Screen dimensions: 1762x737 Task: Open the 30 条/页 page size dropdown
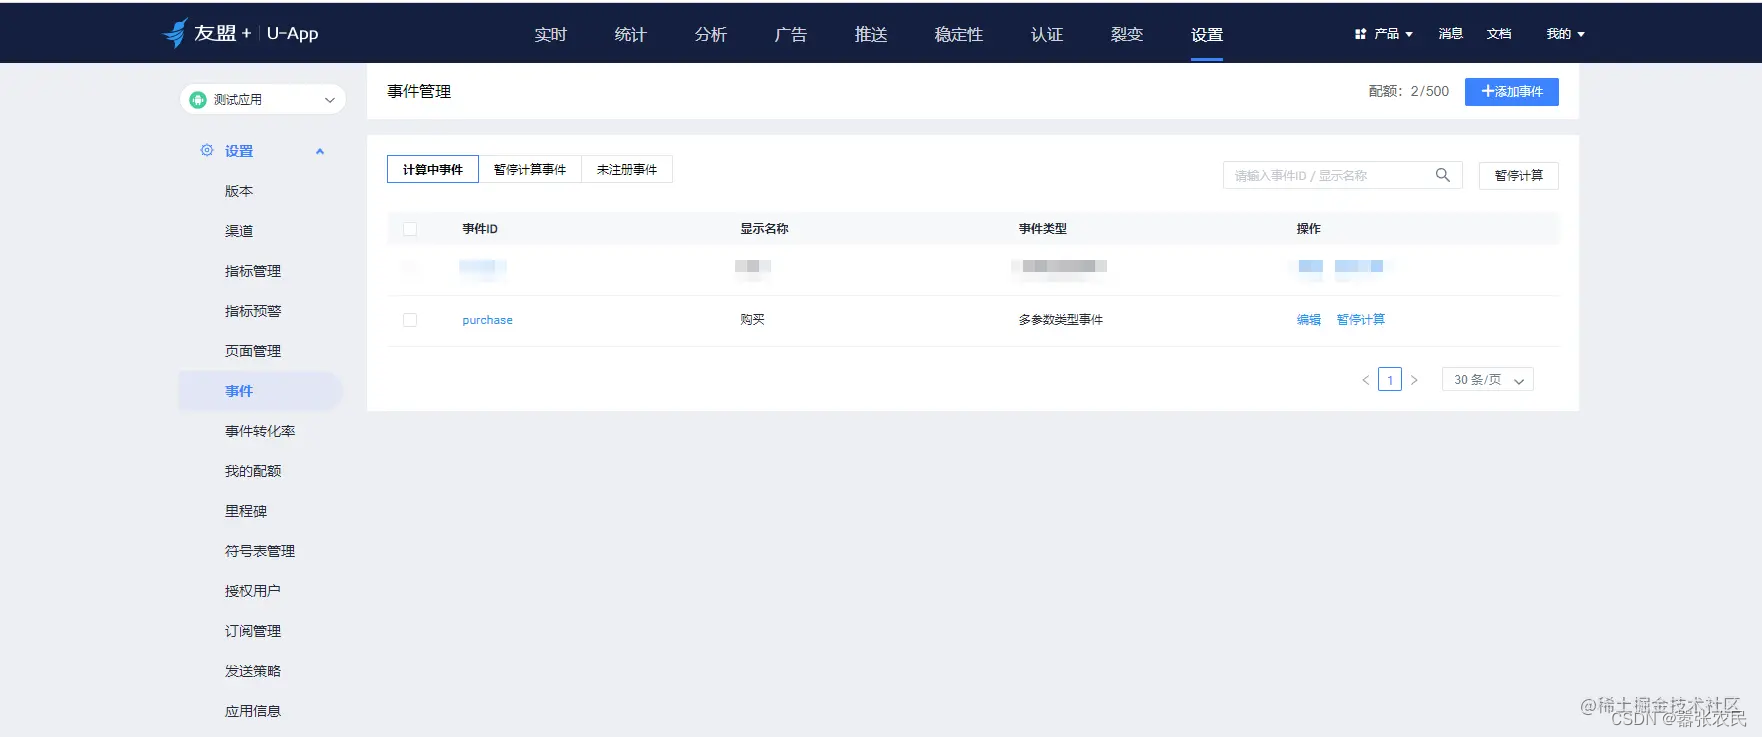point(1487,380)
